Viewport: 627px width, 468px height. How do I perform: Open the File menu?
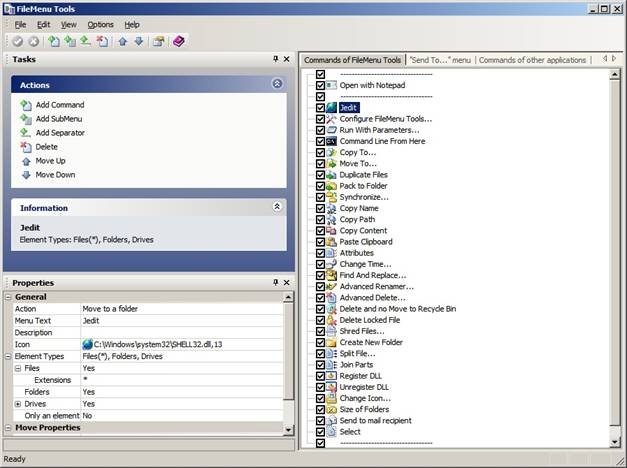click(20, 25)
